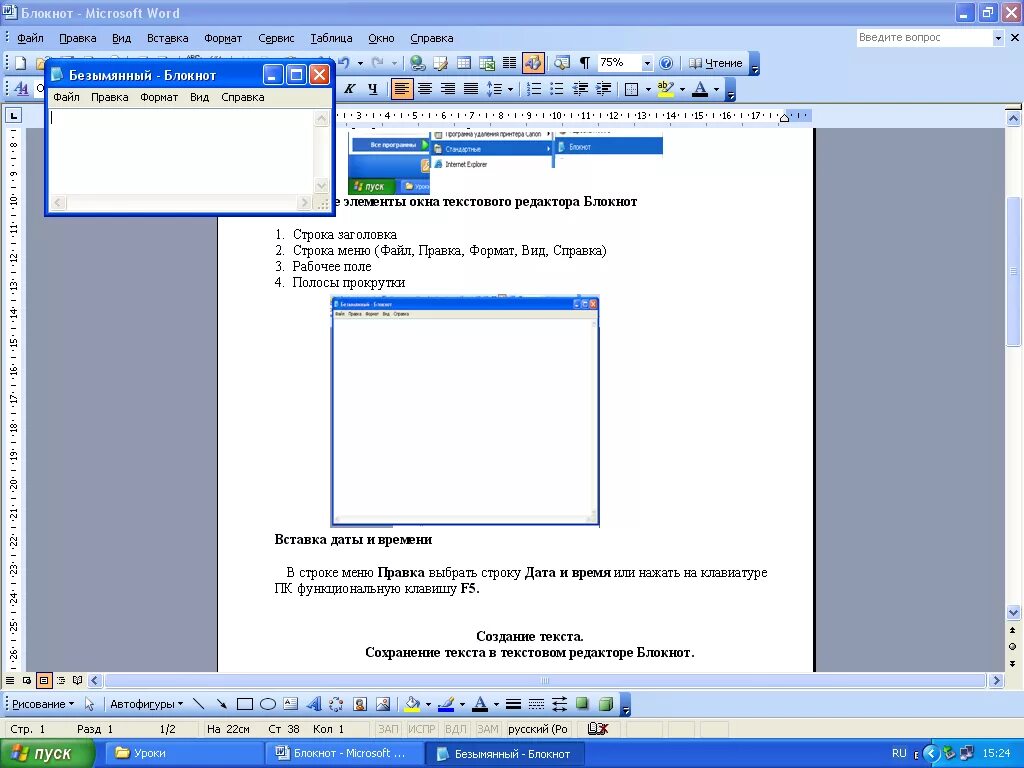This screenshot has height=768, width=1024.
Task: Toggle Align Left paragraph button
Action: coord(402,89)
